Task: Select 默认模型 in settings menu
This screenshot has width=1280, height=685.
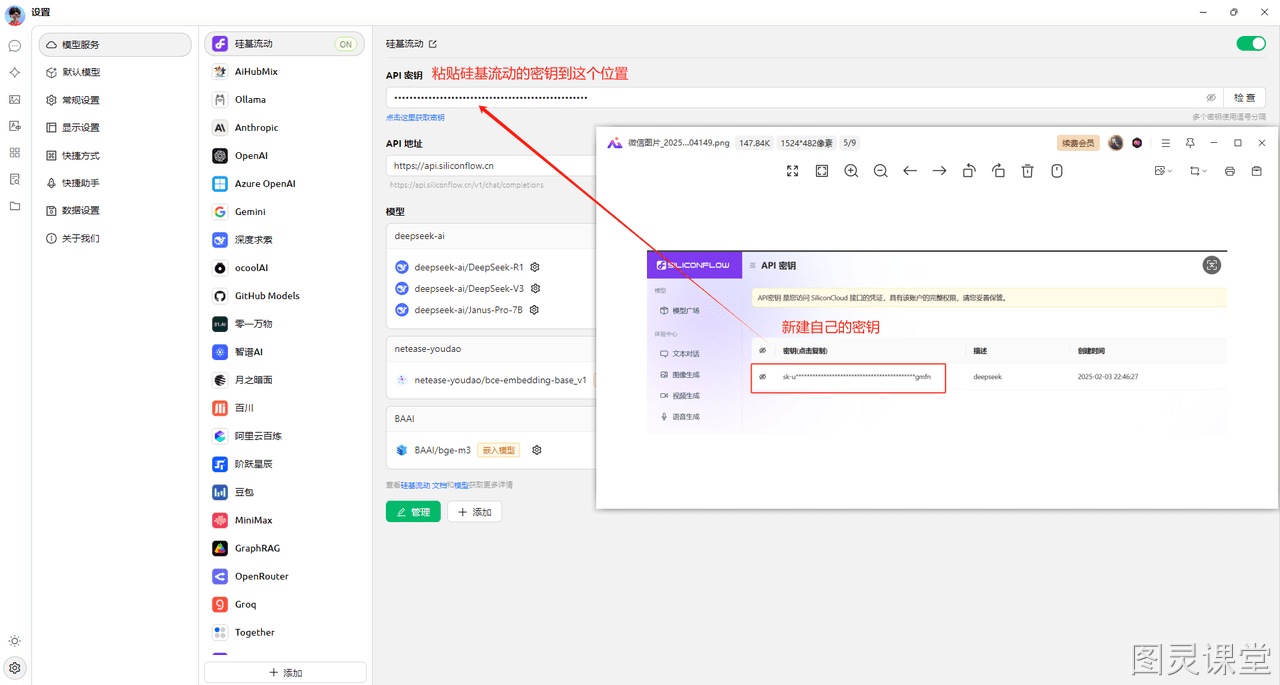Action: click(115, 72)
